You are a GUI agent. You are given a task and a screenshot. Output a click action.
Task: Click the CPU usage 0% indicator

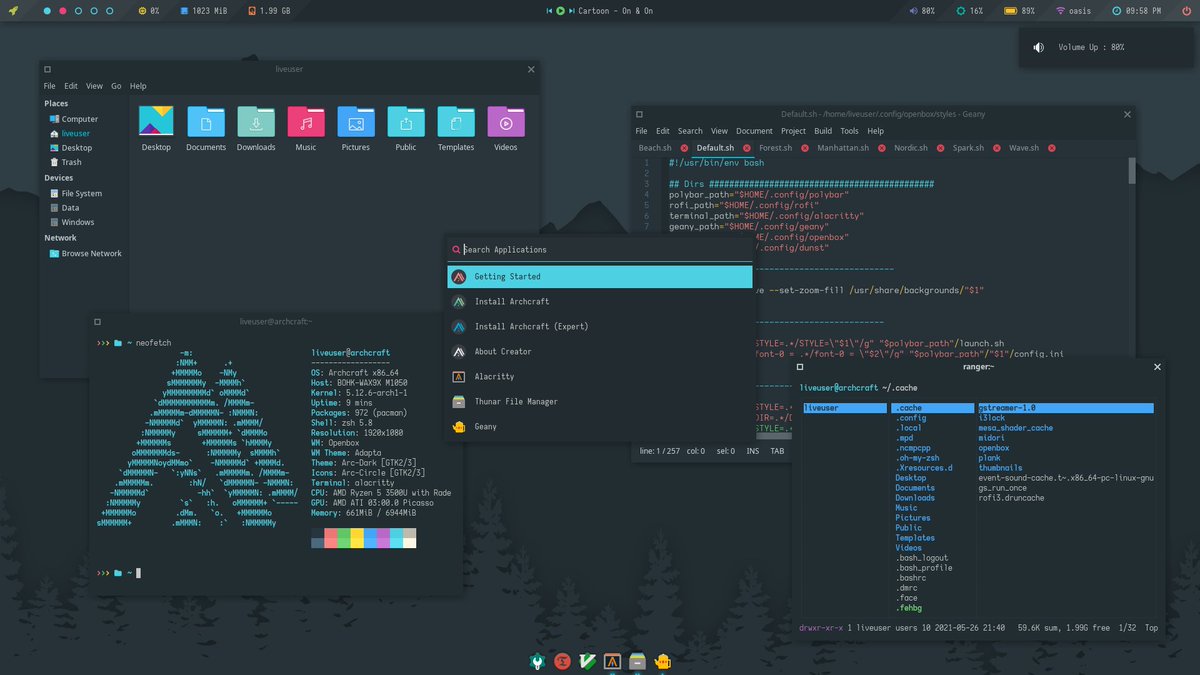[147, 10]
